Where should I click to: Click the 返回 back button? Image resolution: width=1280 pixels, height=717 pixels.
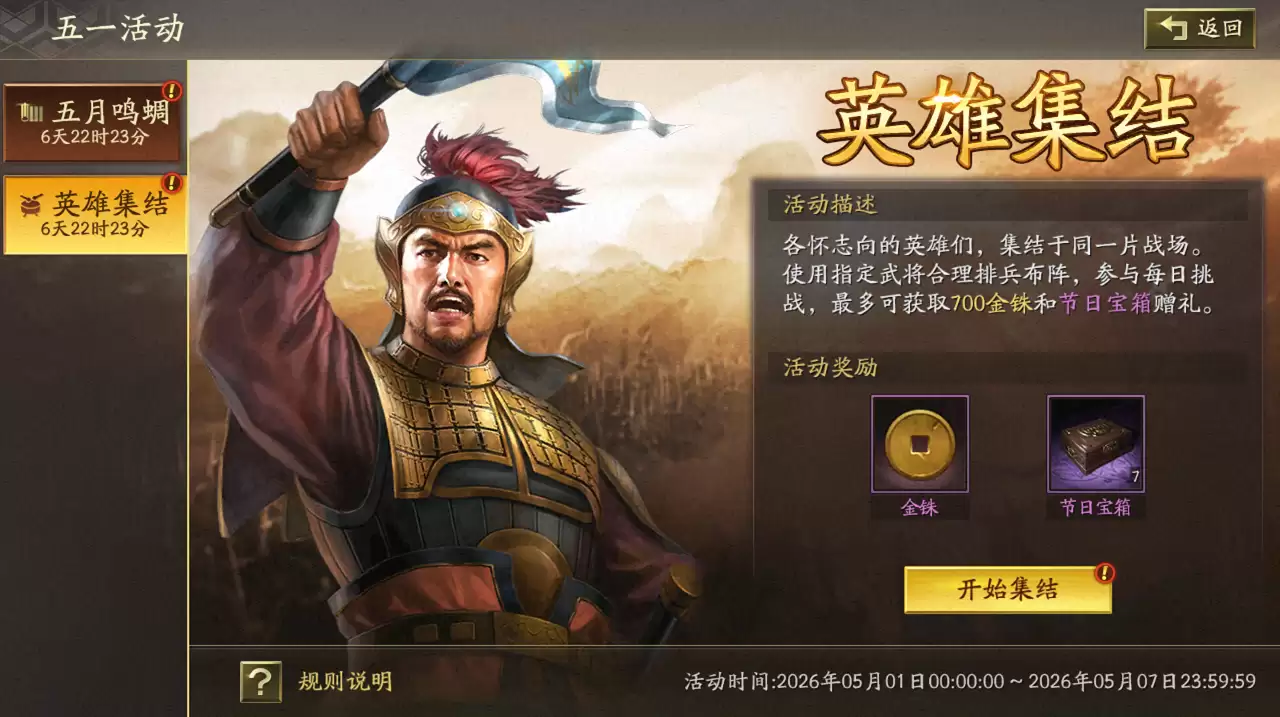pyautogui.click(x=1199, y=29)
